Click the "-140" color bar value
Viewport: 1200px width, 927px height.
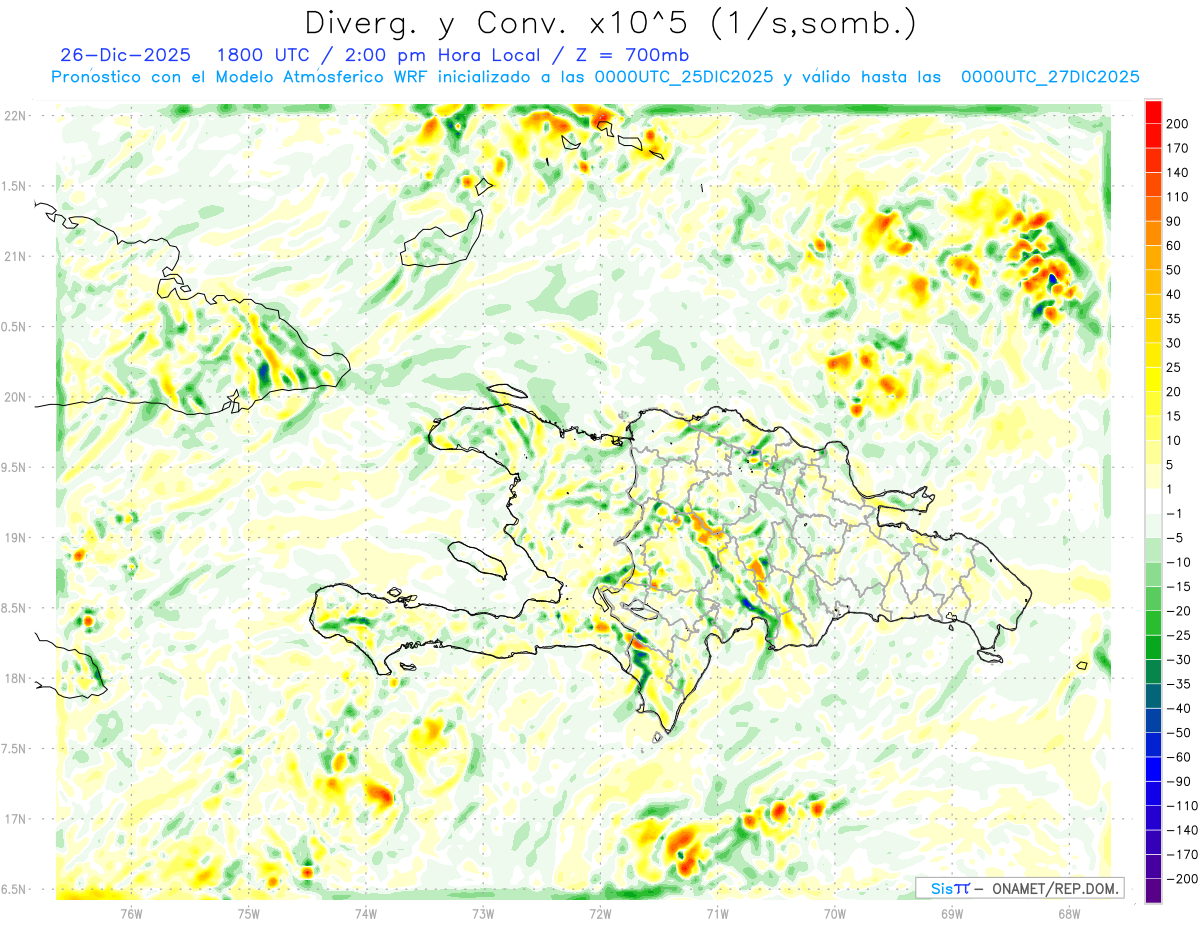pos(1183,831)
